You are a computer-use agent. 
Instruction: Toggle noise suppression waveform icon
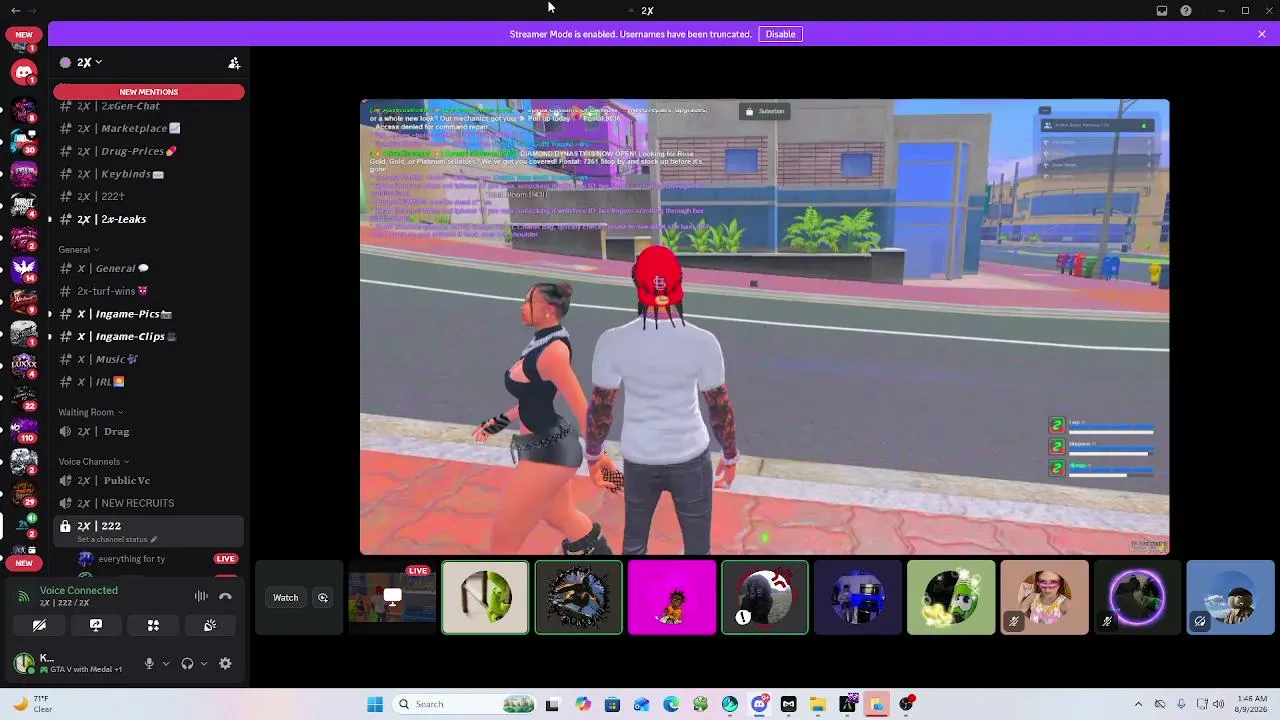(201, 596)
